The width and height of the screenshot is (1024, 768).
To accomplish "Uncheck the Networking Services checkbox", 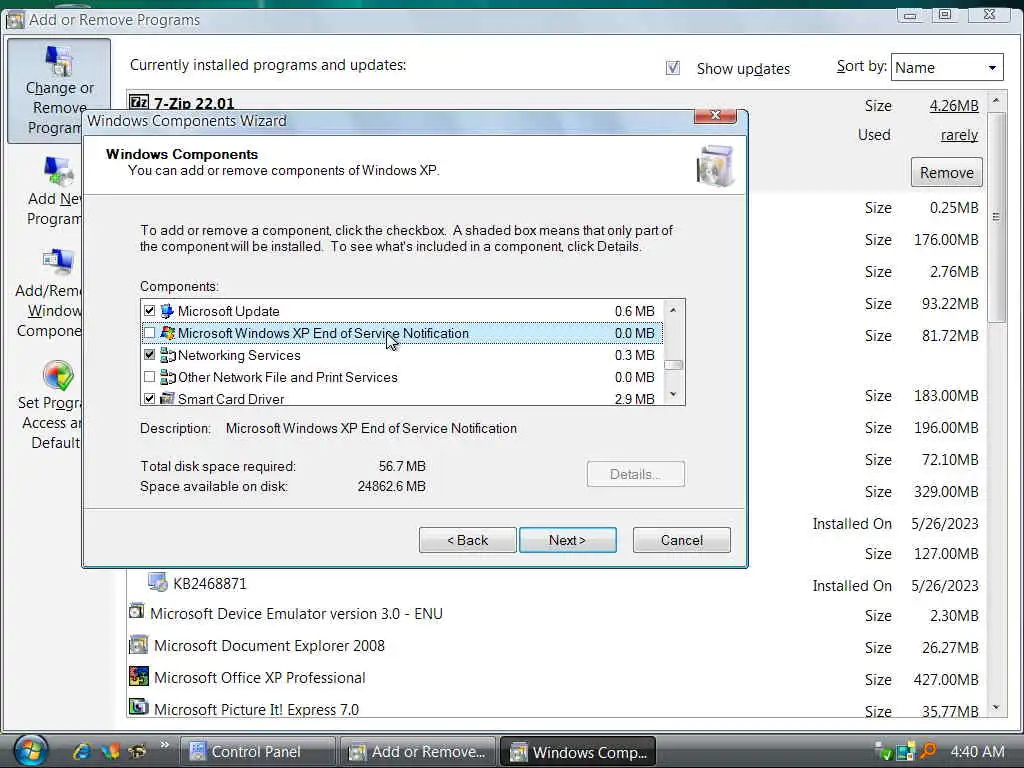I will coord(150,355).
